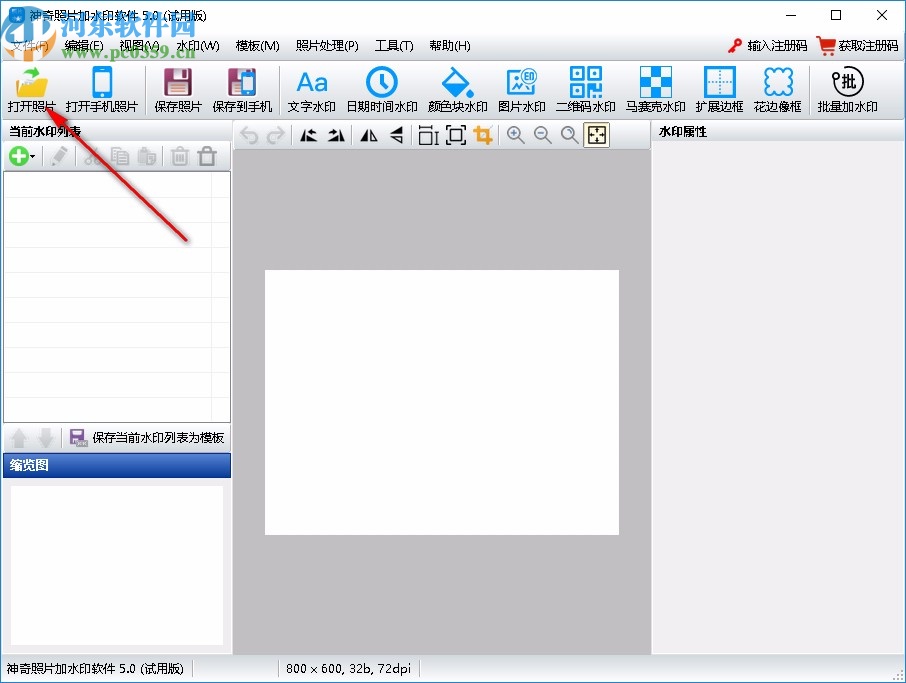906x683 pixels.
Task: Open a photo with 打开照片
Action: (x=32, y=90)
